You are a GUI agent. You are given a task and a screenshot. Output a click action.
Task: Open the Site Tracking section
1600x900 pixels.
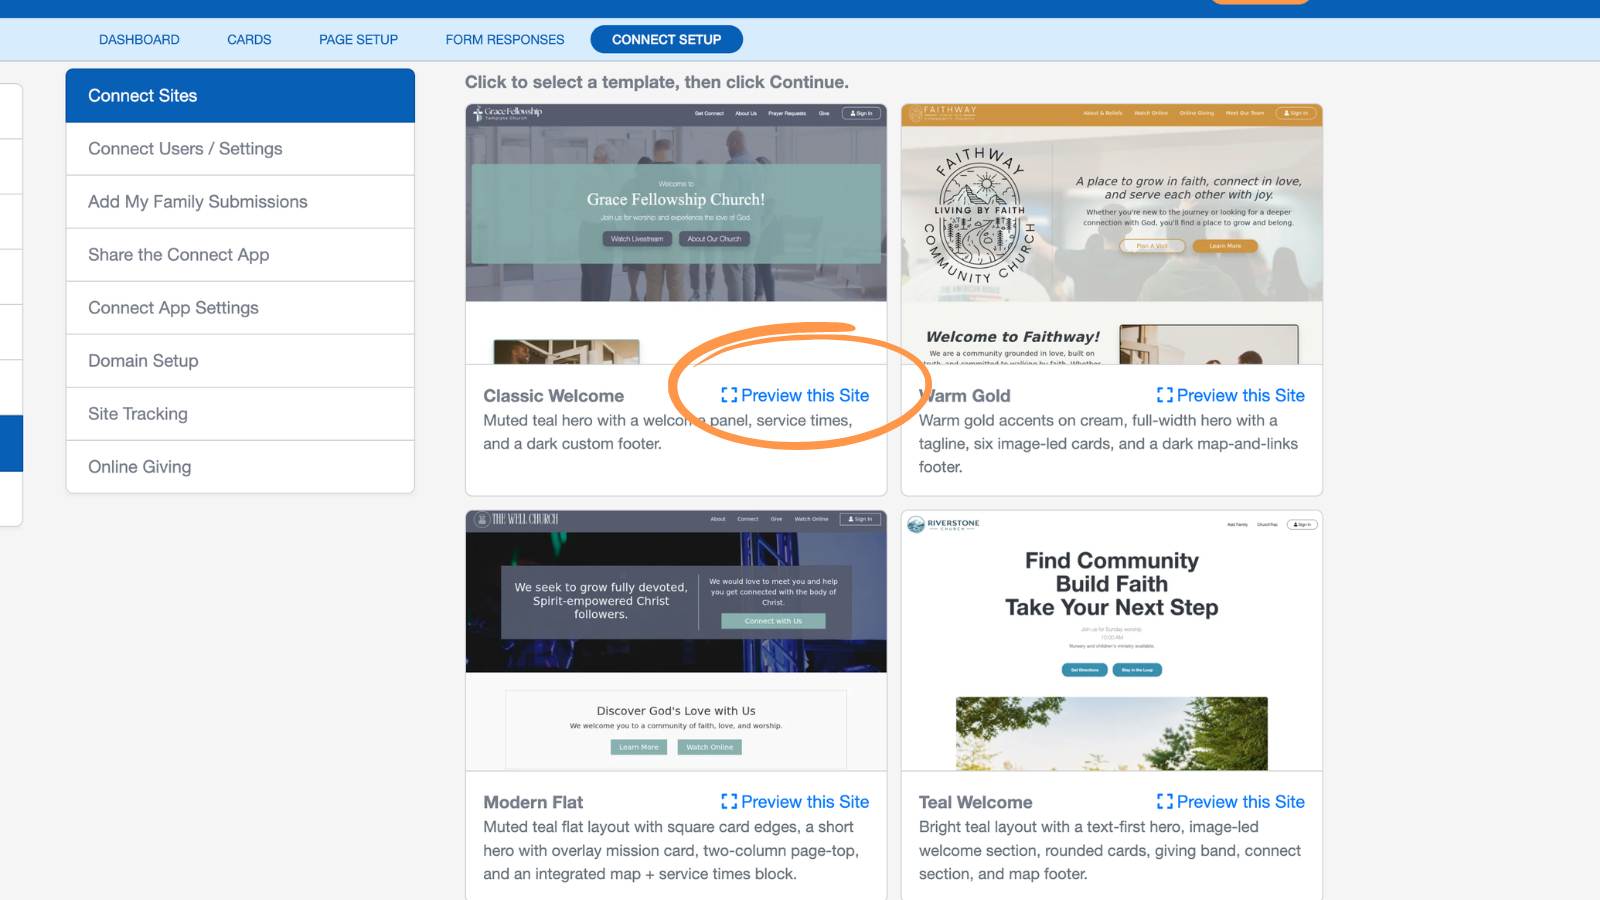pyautogui.click(x=240, y=414)
